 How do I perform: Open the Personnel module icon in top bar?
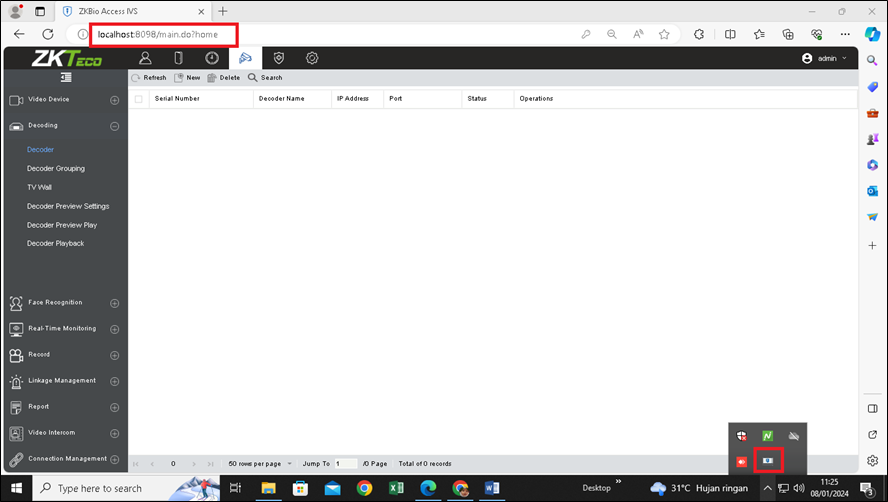145,58
